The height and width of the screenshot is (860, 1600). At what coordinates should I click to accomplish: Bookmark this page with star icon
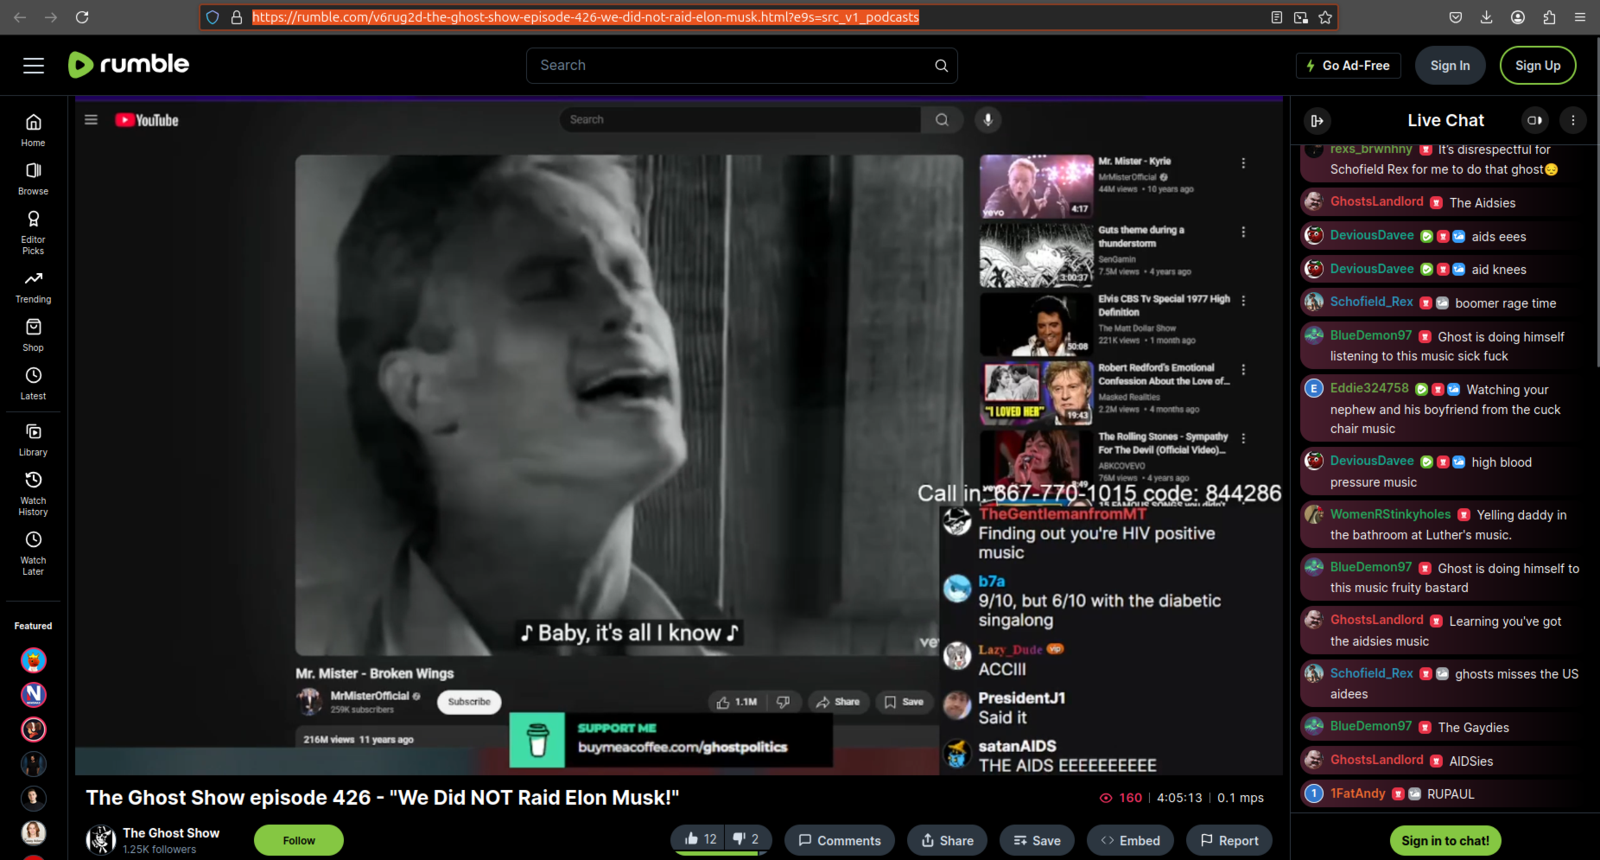(1325, 17)
